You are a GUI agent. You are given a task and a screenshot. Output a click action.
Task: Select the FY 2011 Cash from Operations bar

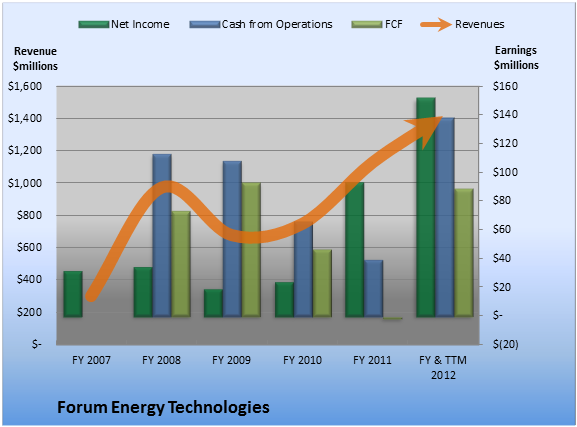point(374,289)
